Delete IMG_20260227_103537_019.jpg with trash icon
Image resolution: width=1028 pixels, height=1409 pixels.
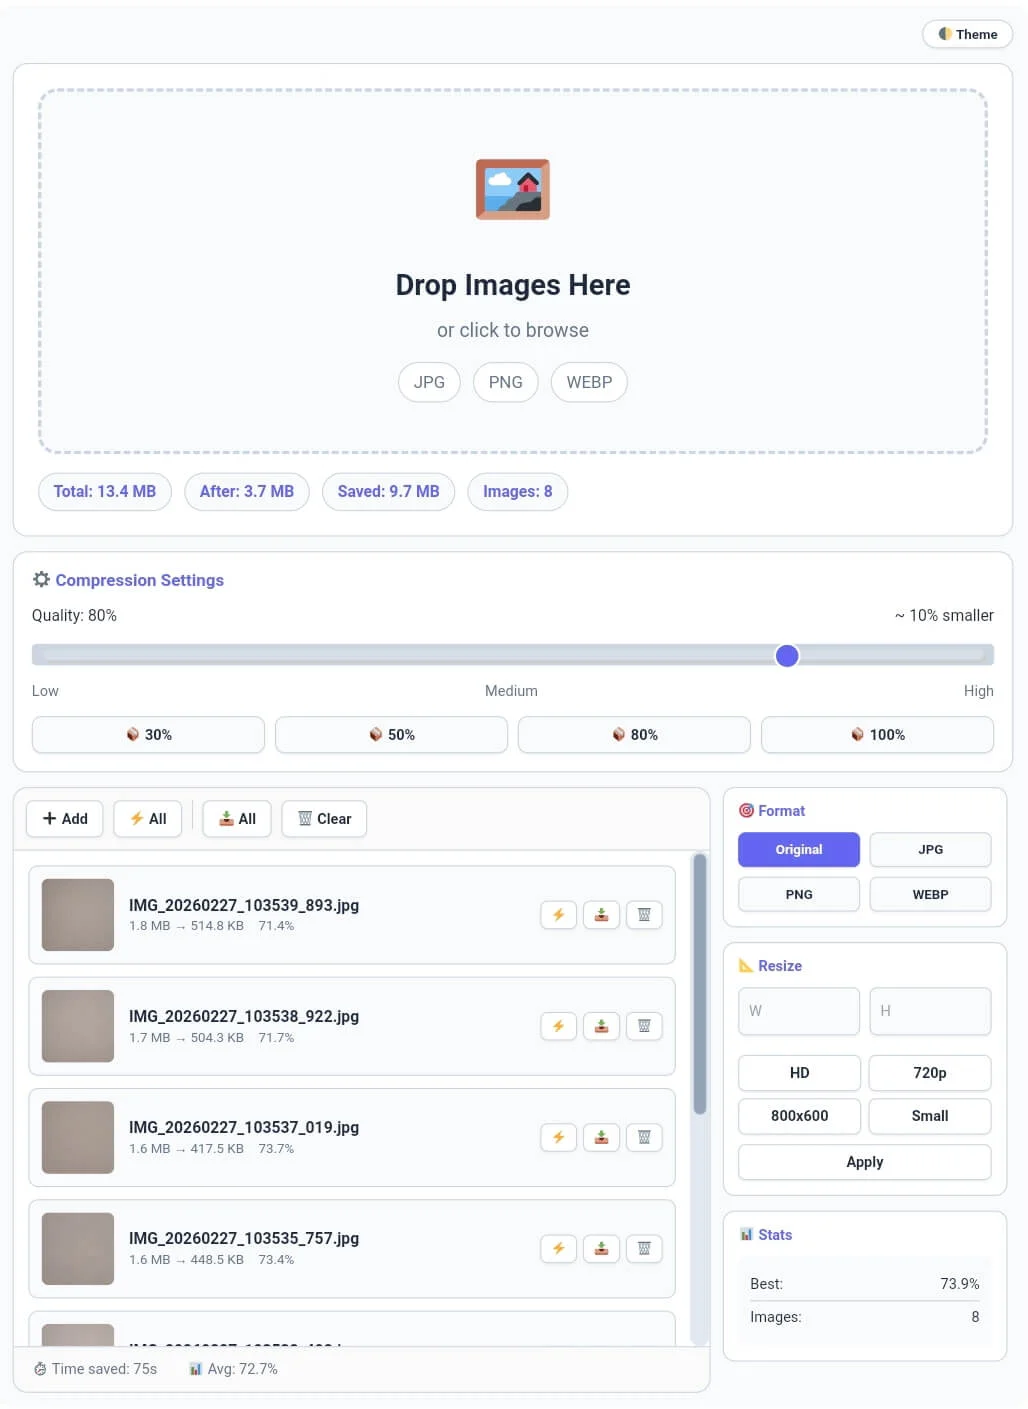click(644, 1137)
